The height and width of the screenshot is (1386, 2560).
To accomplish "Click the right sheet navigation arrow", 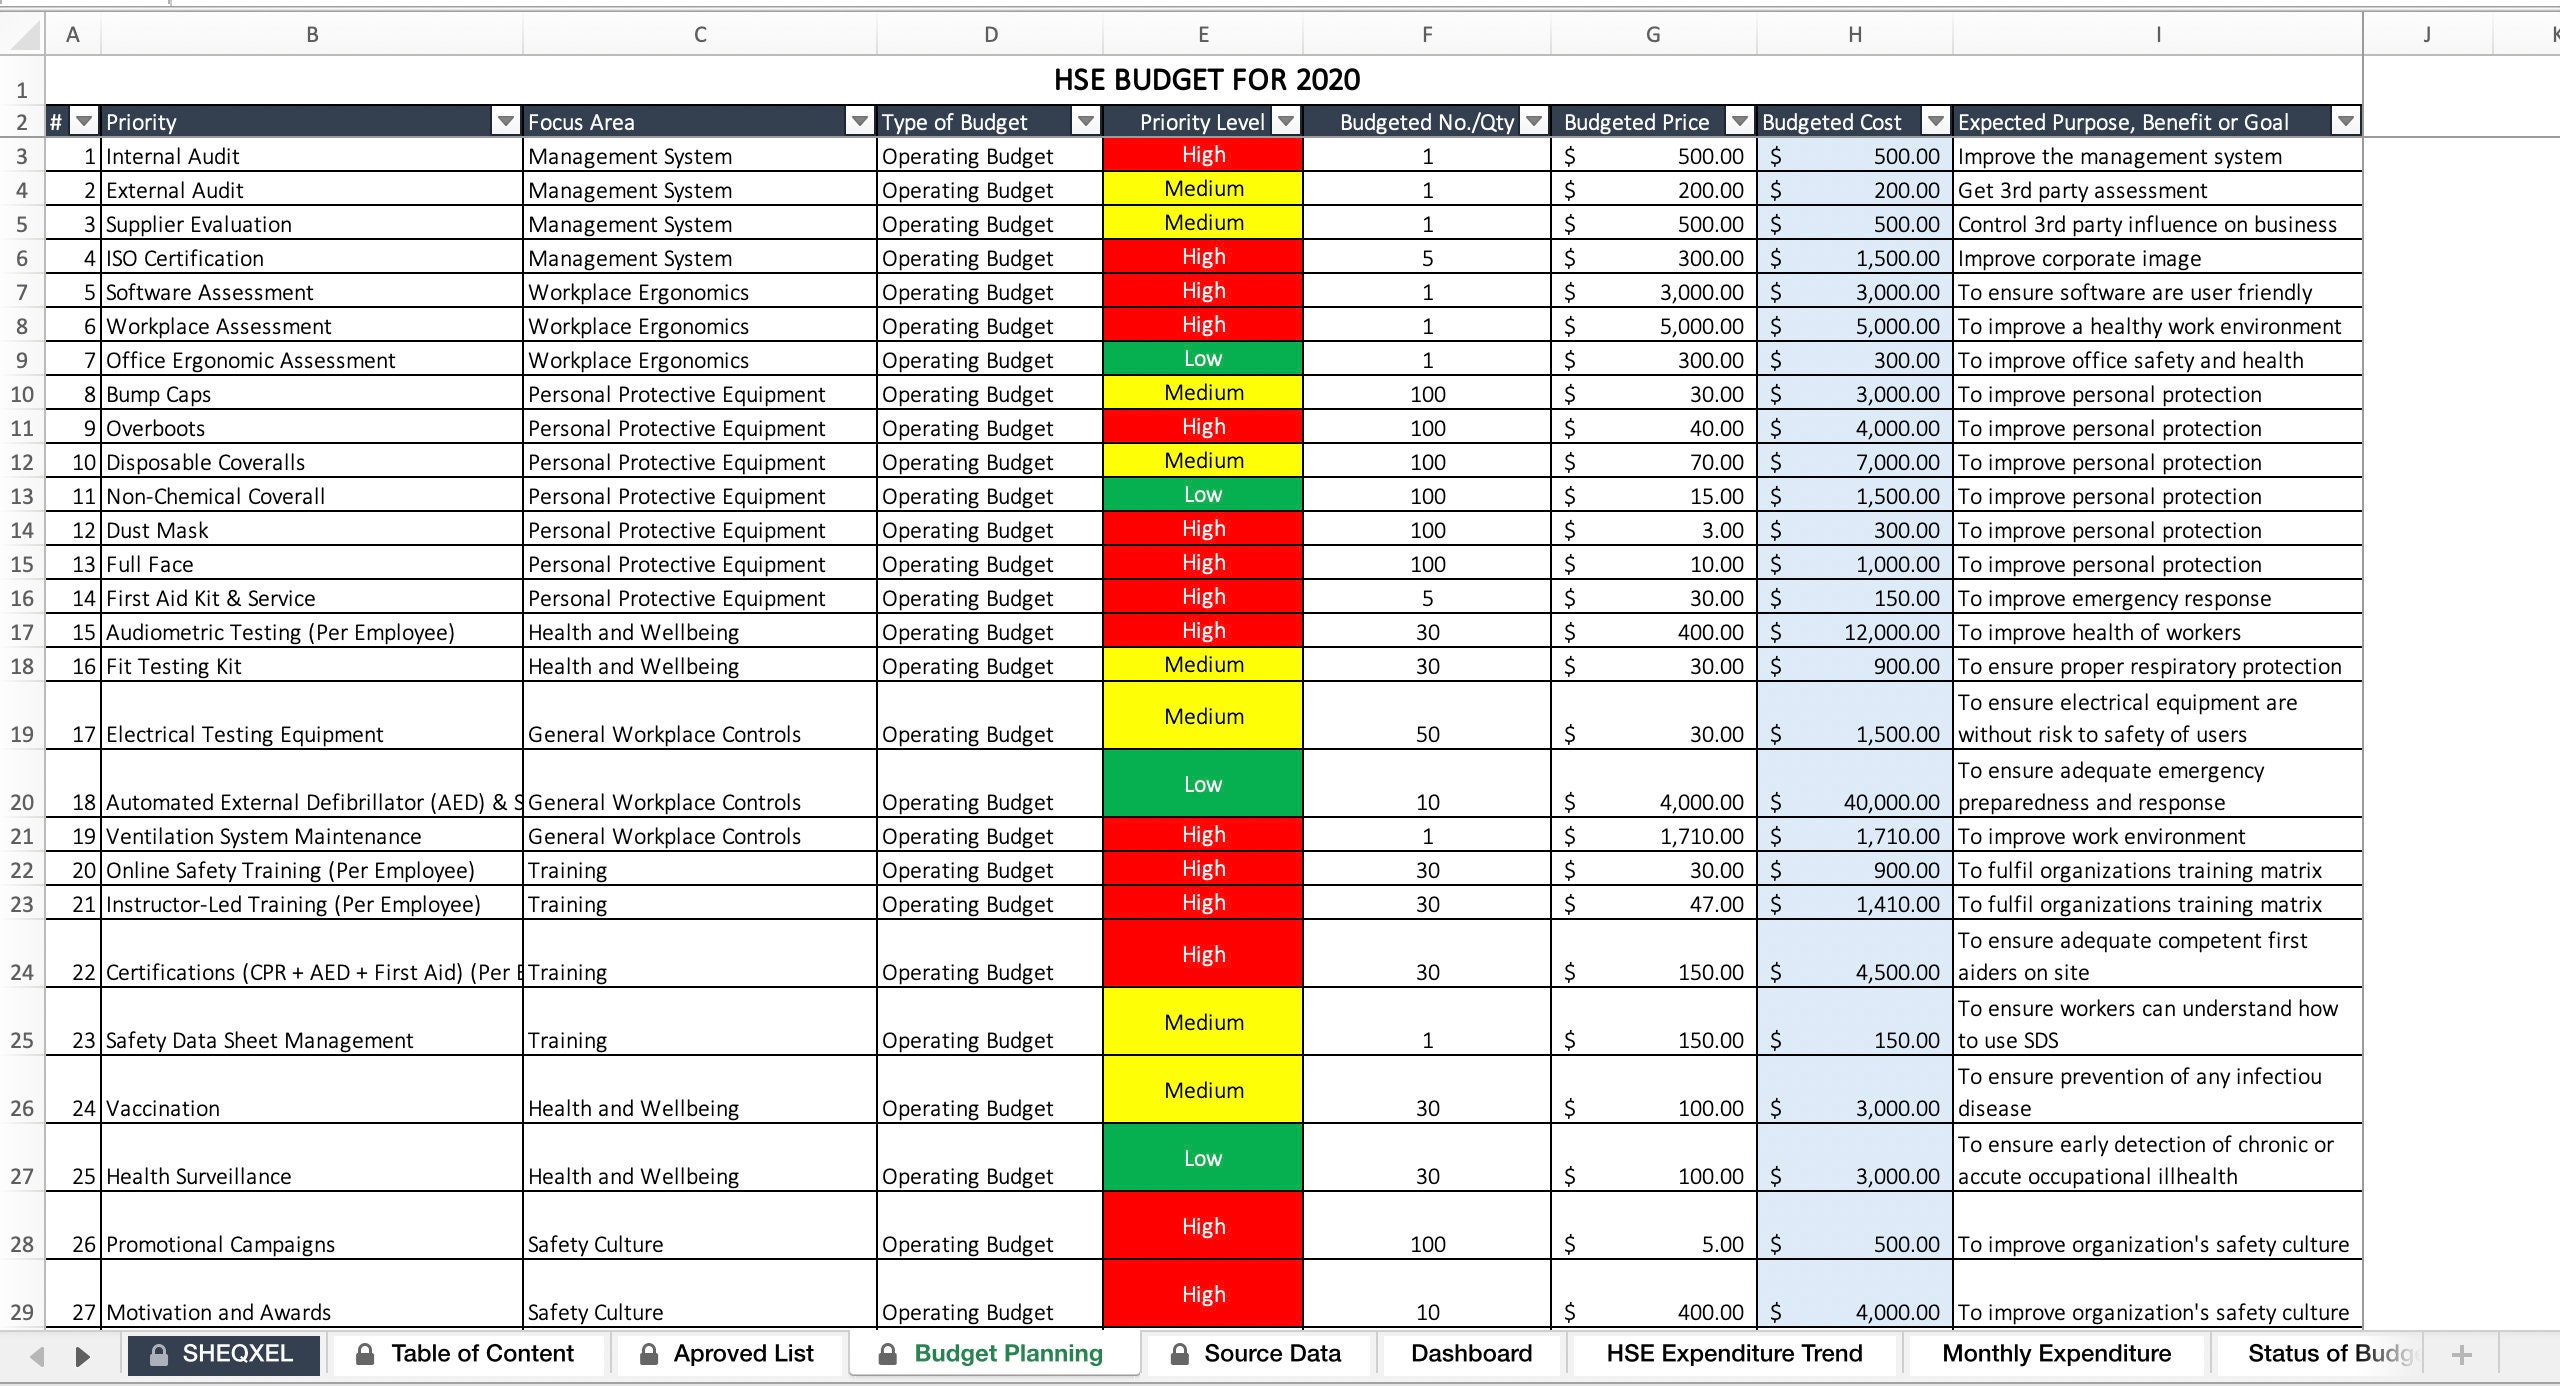I will (82, 1356).
